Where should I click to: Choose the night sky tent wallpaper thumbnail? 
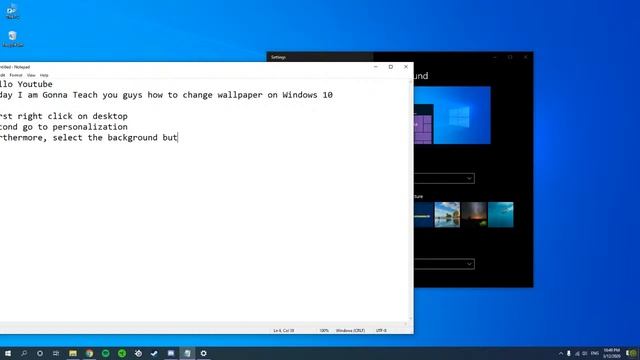tap(474, 214)
